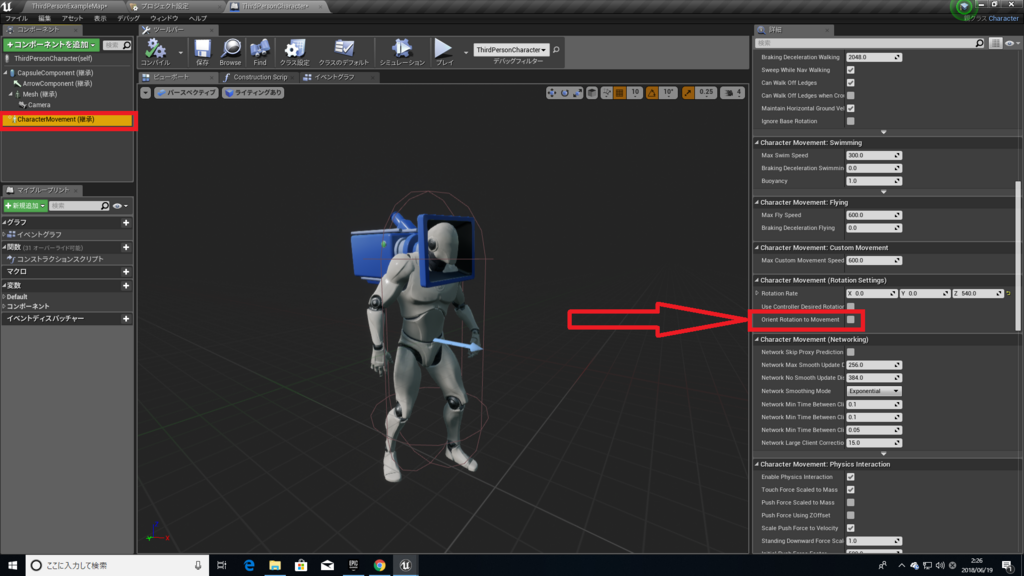Toggle Sweep While Nav Walking checkbox

(850, 70)
